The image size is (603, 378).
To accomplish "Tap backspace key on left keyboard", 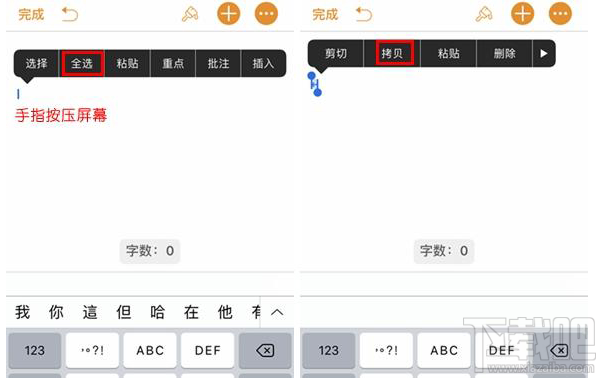I will [265, 350].
